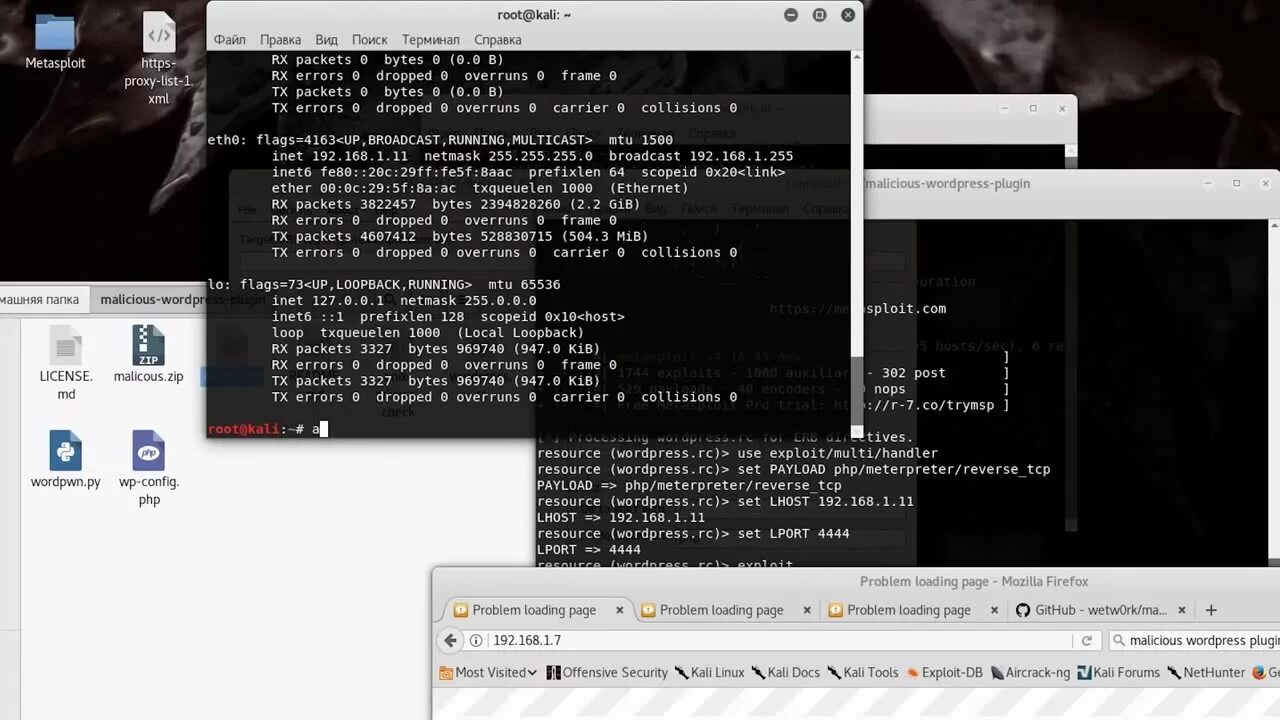This screenshot has height=720, width=1280.
Task: Open Терминал menu in terminal
Action: (430, 40)
